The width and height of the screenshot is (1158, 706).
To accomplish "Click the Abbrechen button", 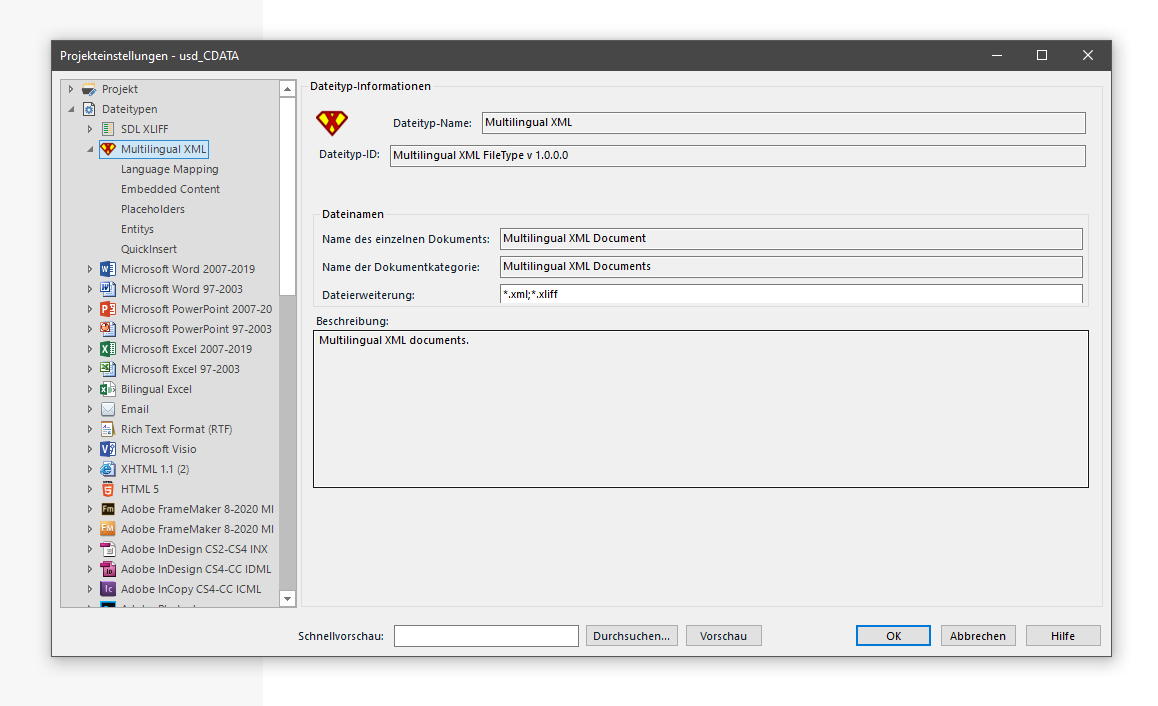I will 978,636.
